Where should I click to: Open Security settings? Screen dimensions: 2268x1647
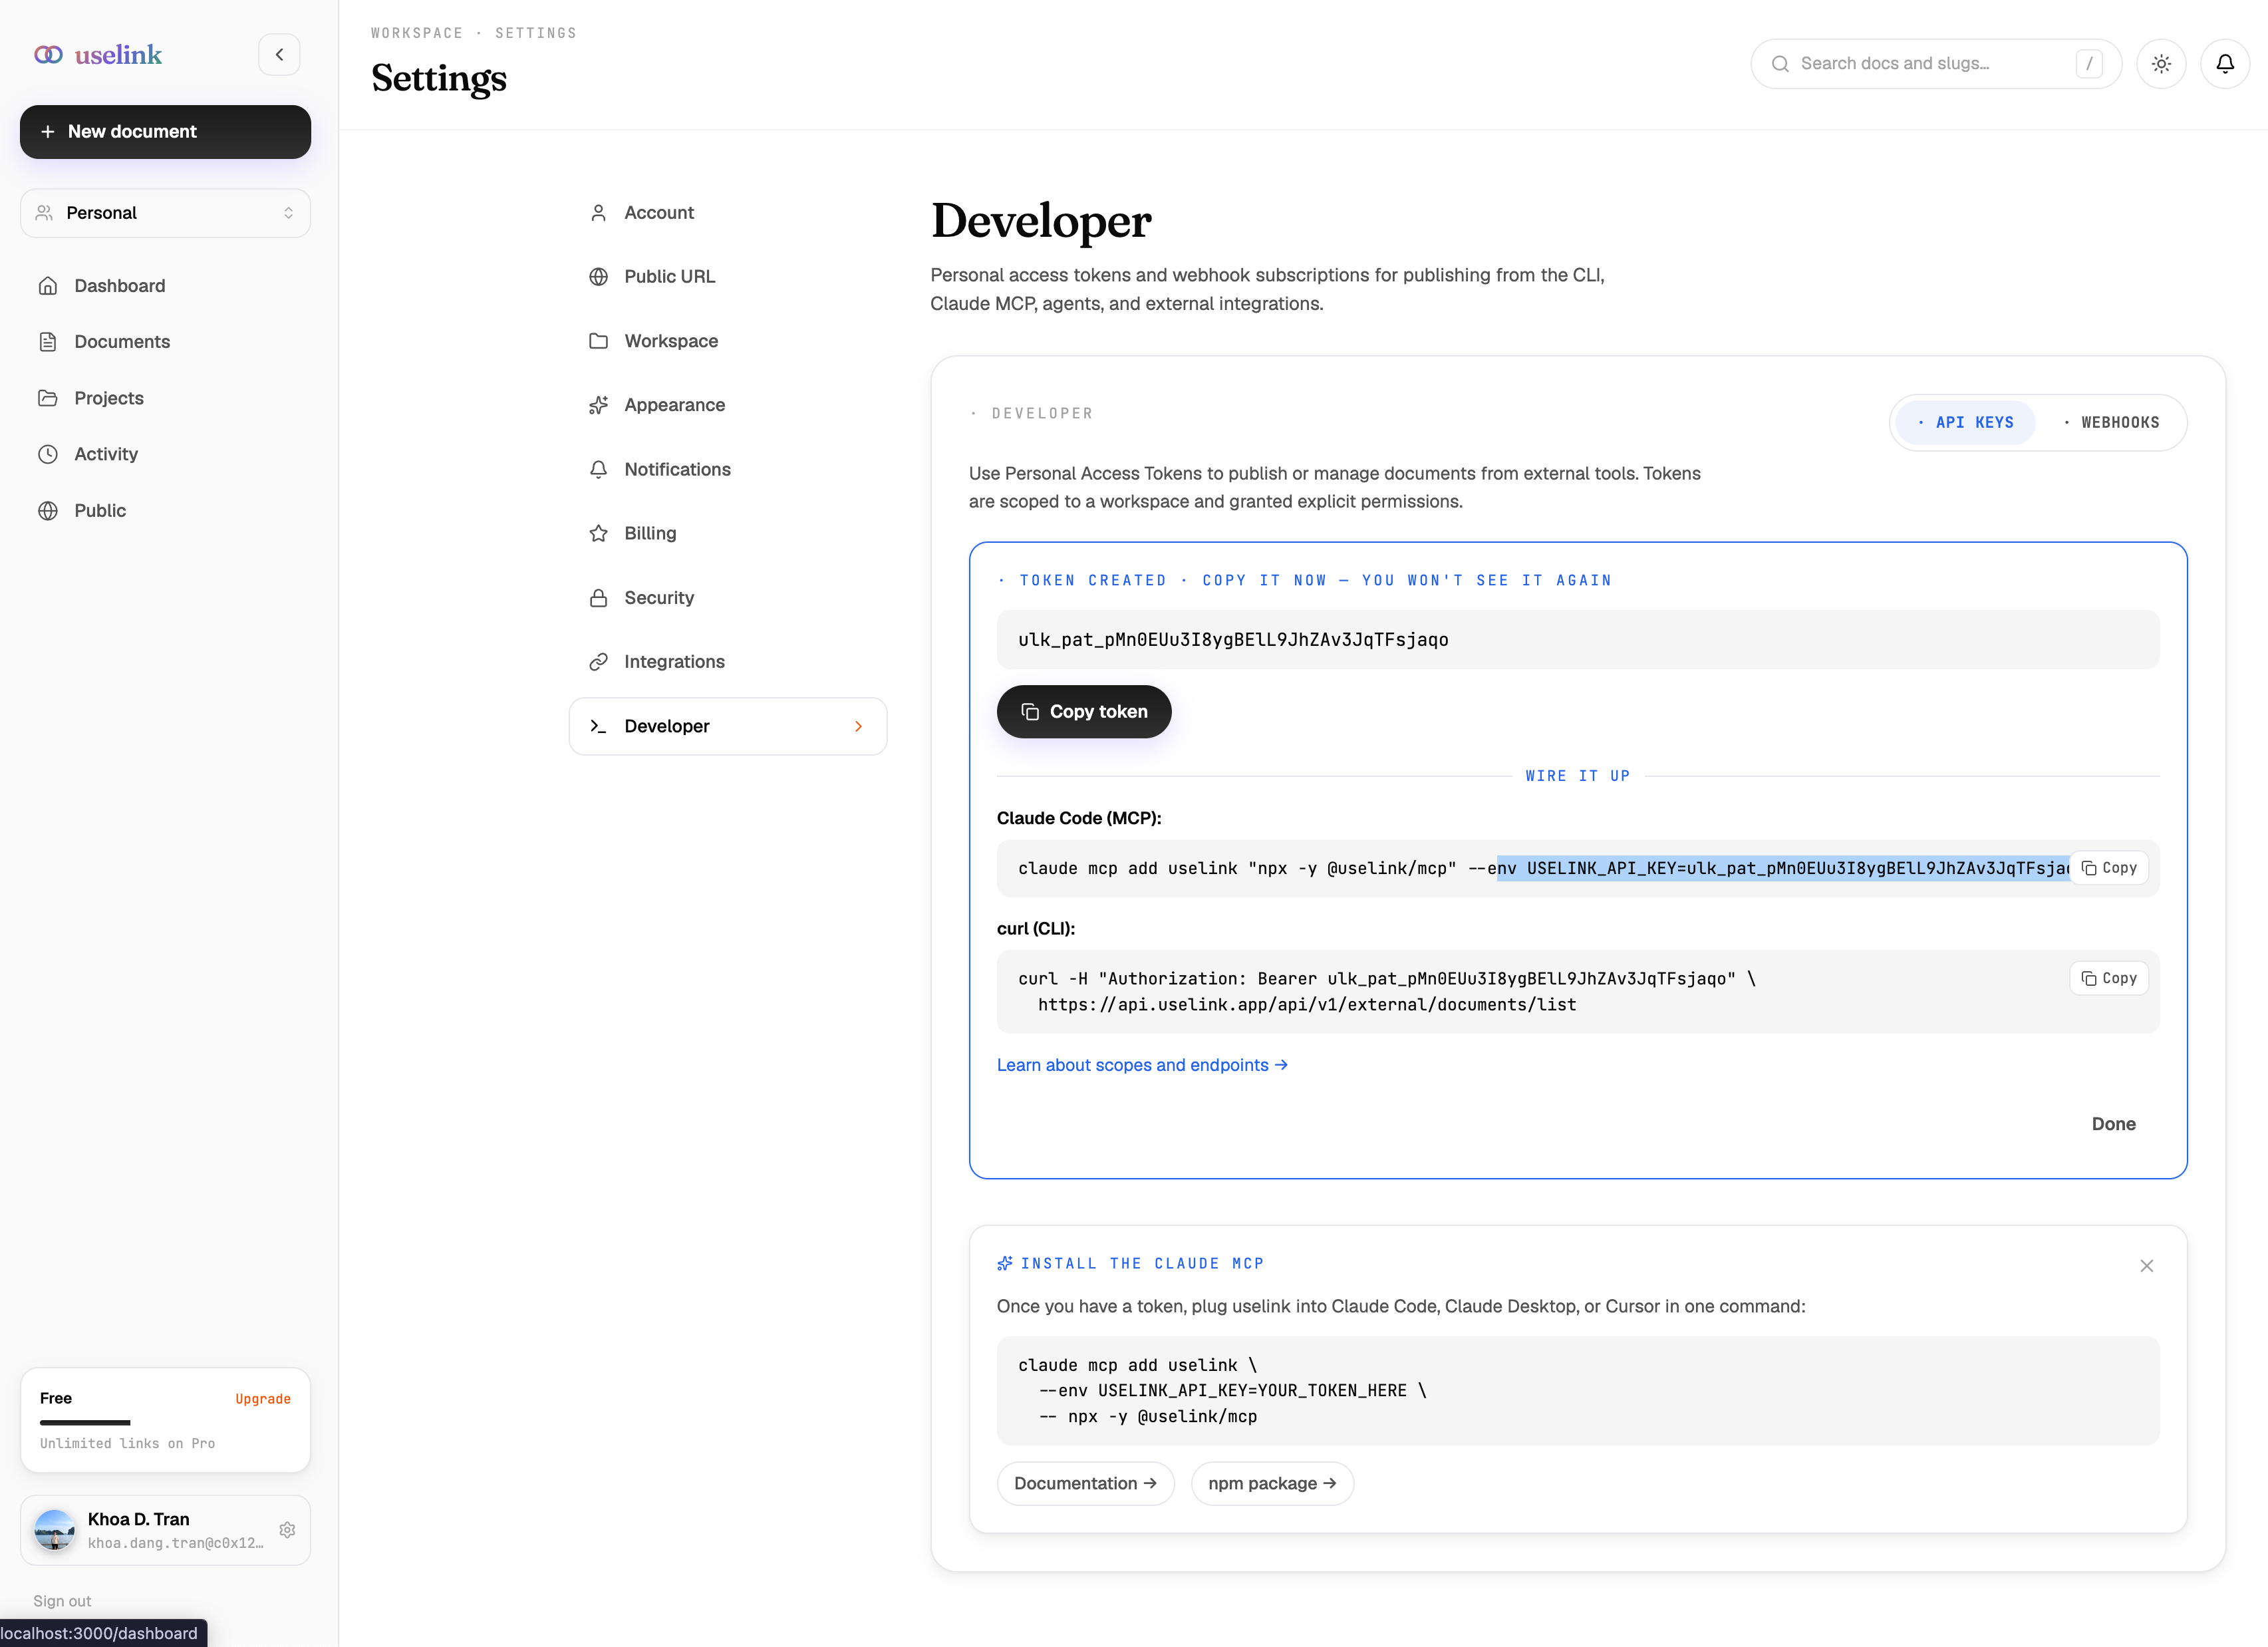tap(728, 598)
